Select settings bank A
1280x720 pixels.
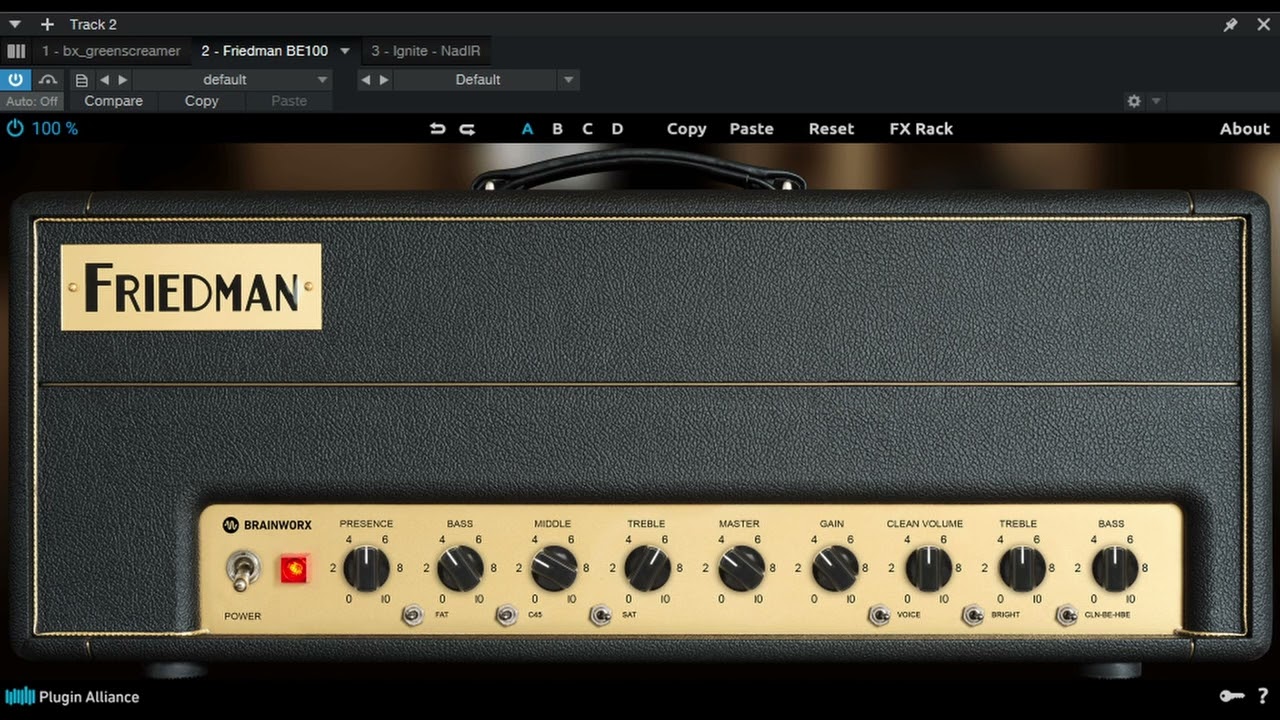(528, 129)
